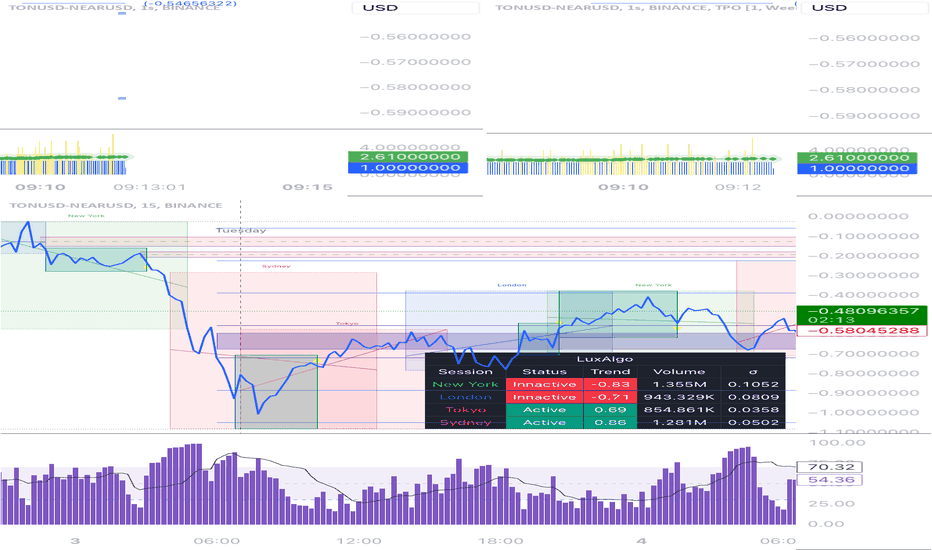Open the USD currency selector on top-right chart

(x=865, y=8)
